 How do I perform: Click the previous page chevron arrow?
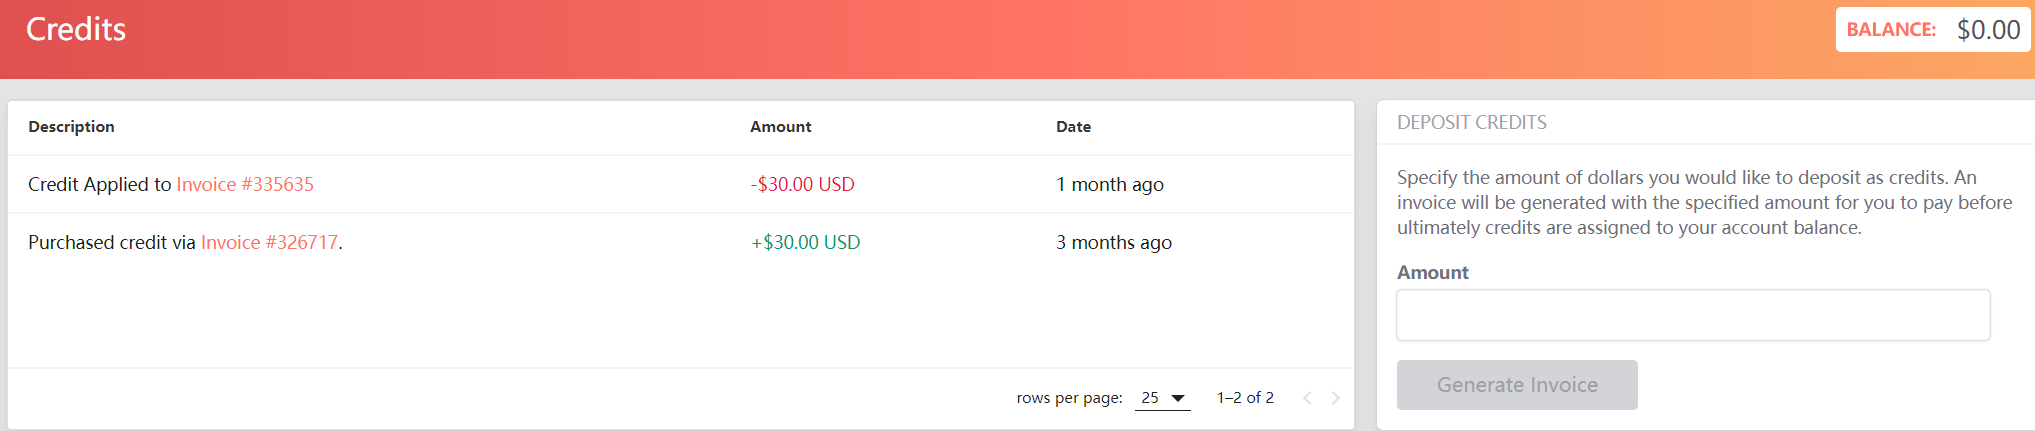(x=1307, y=398)
